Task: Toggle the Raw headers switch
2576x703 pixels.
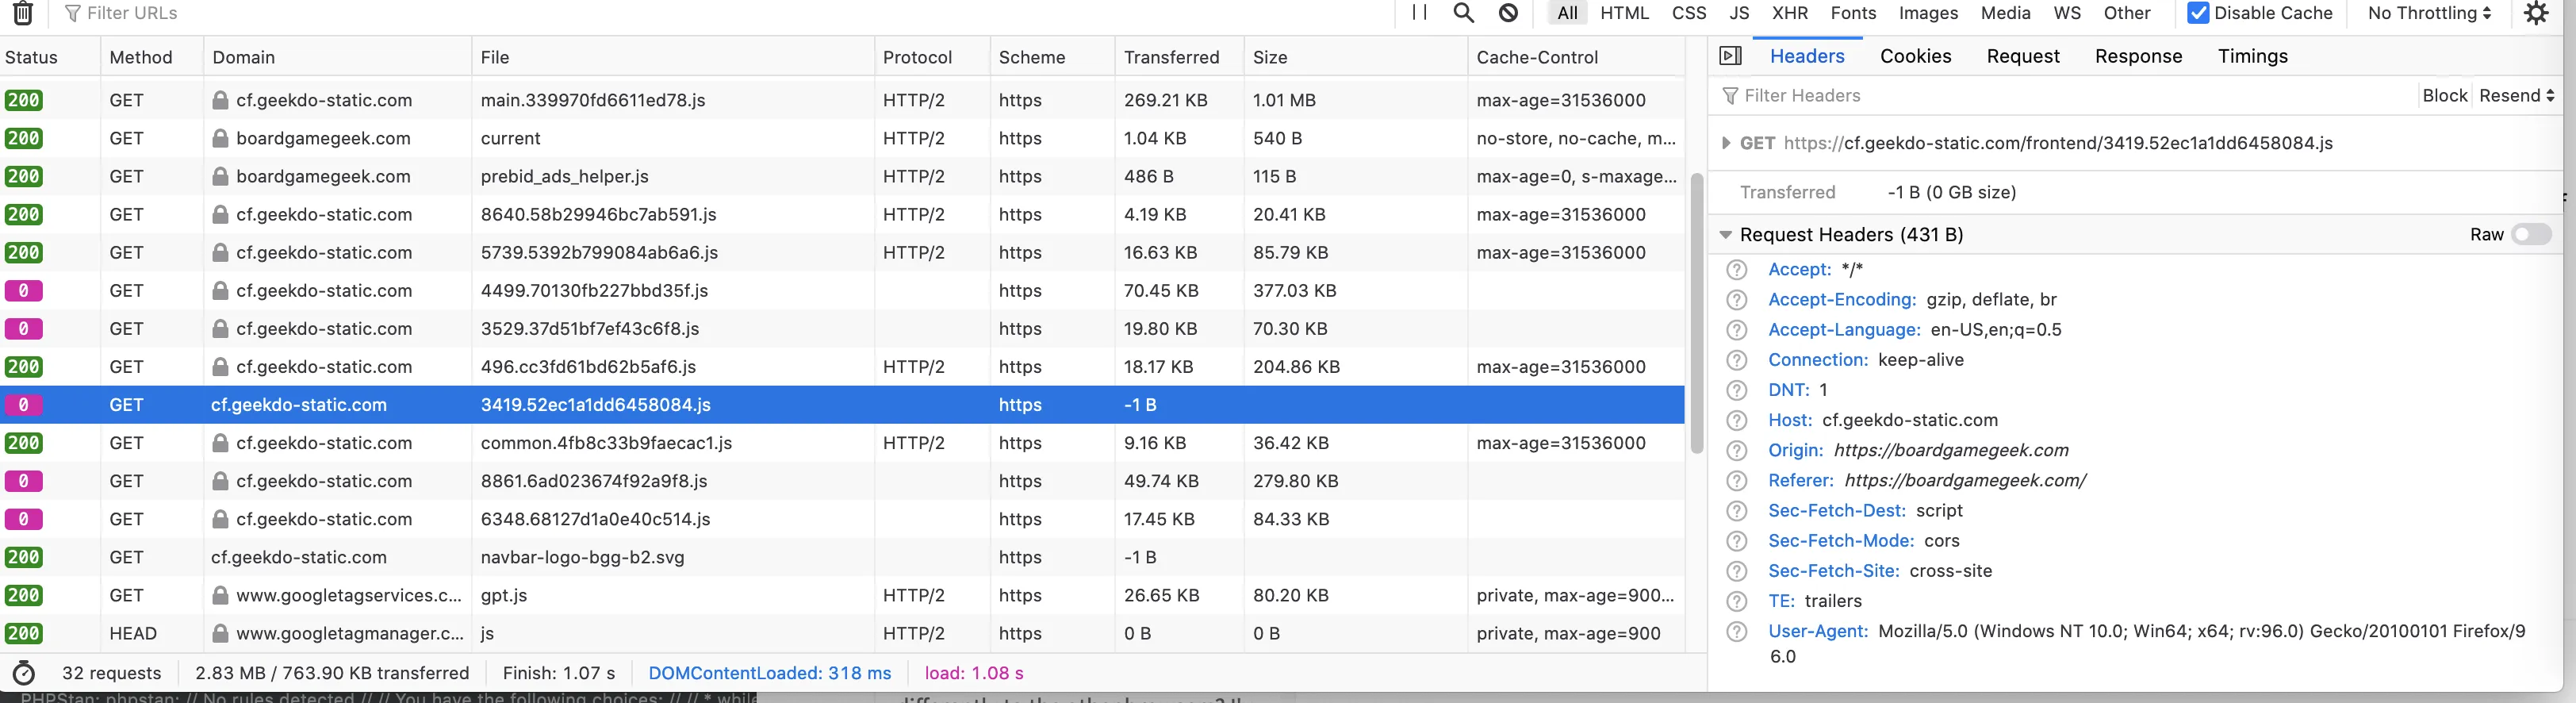Action: (2531, 234)
